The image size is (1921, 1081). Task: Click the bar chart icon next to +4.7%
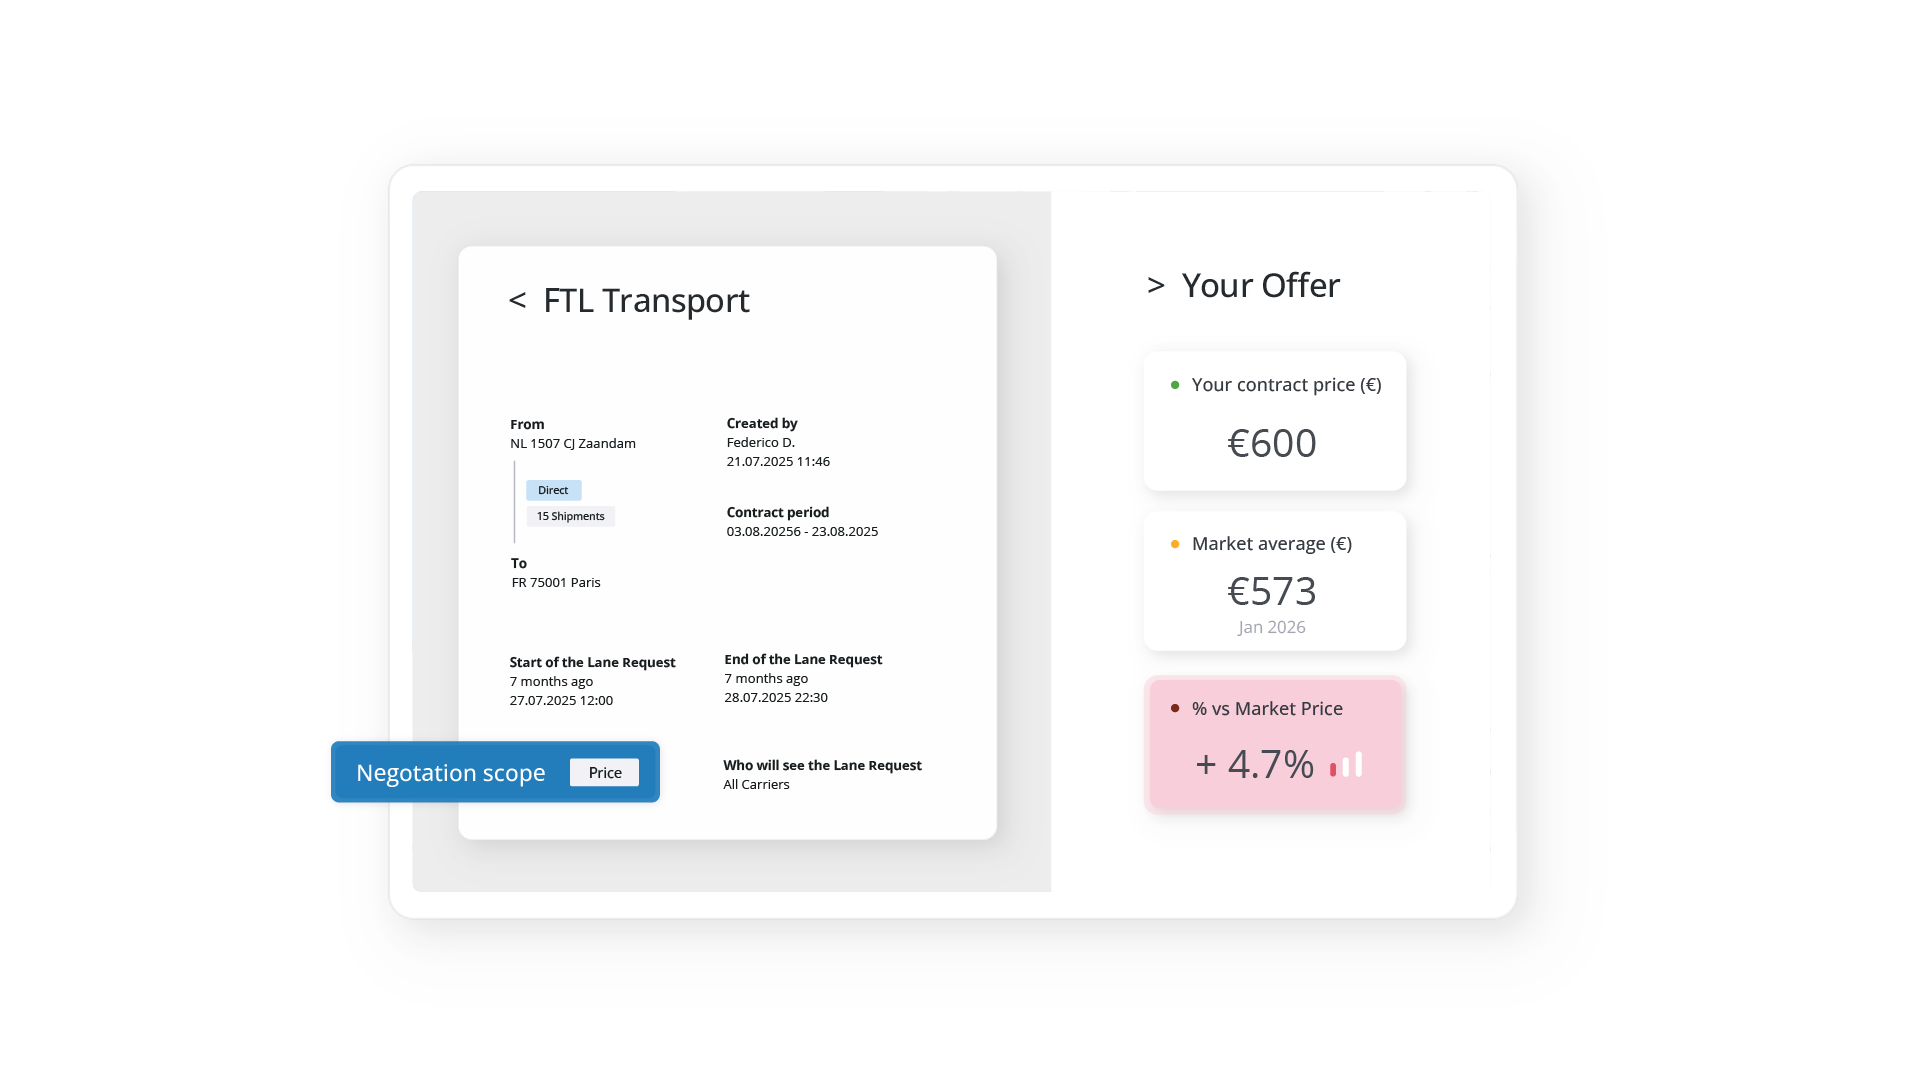[1346, 766]
